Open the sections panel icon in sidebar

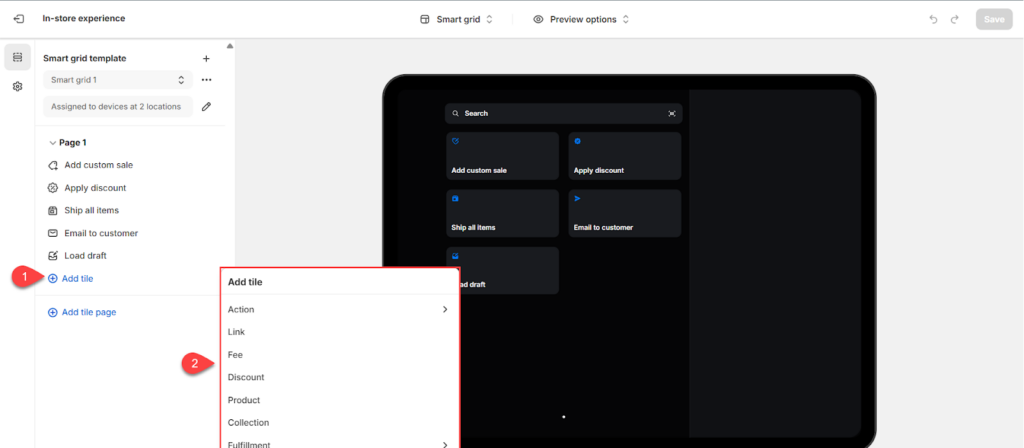[18, 58]
